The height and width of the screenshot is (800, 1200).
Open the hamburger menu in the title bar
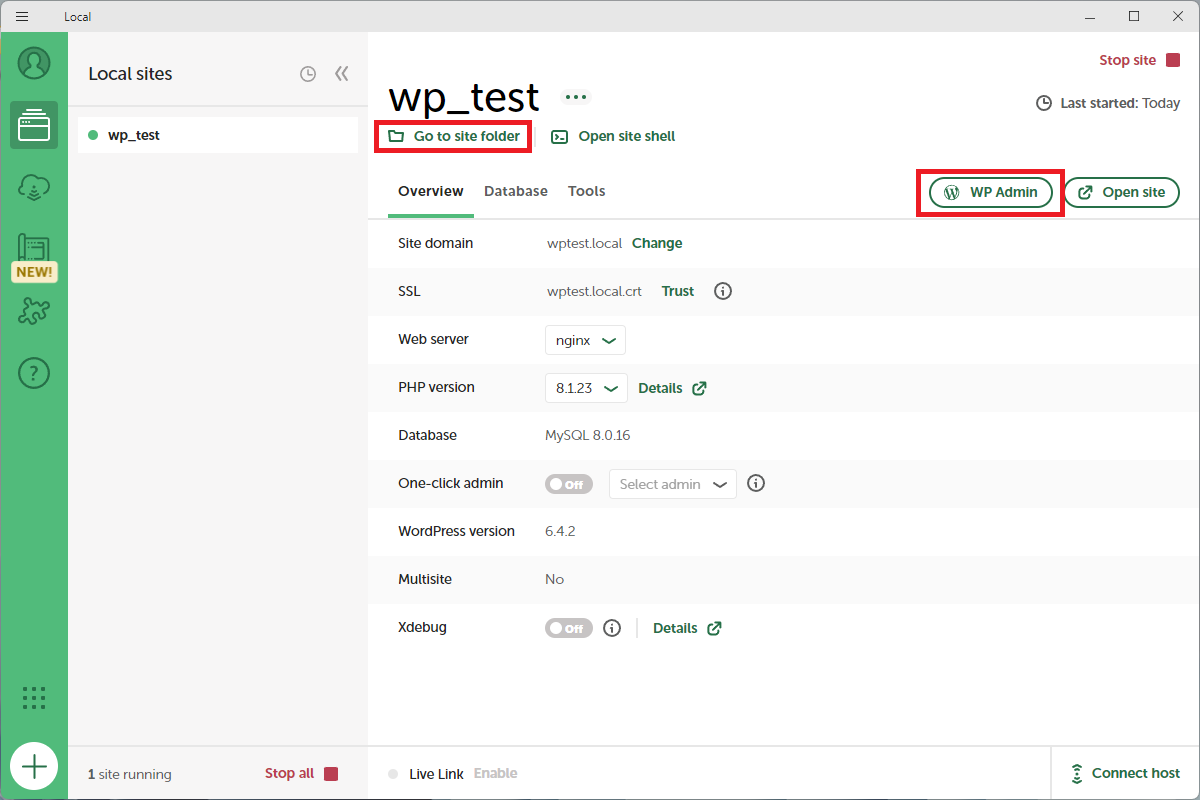[22, 16]
